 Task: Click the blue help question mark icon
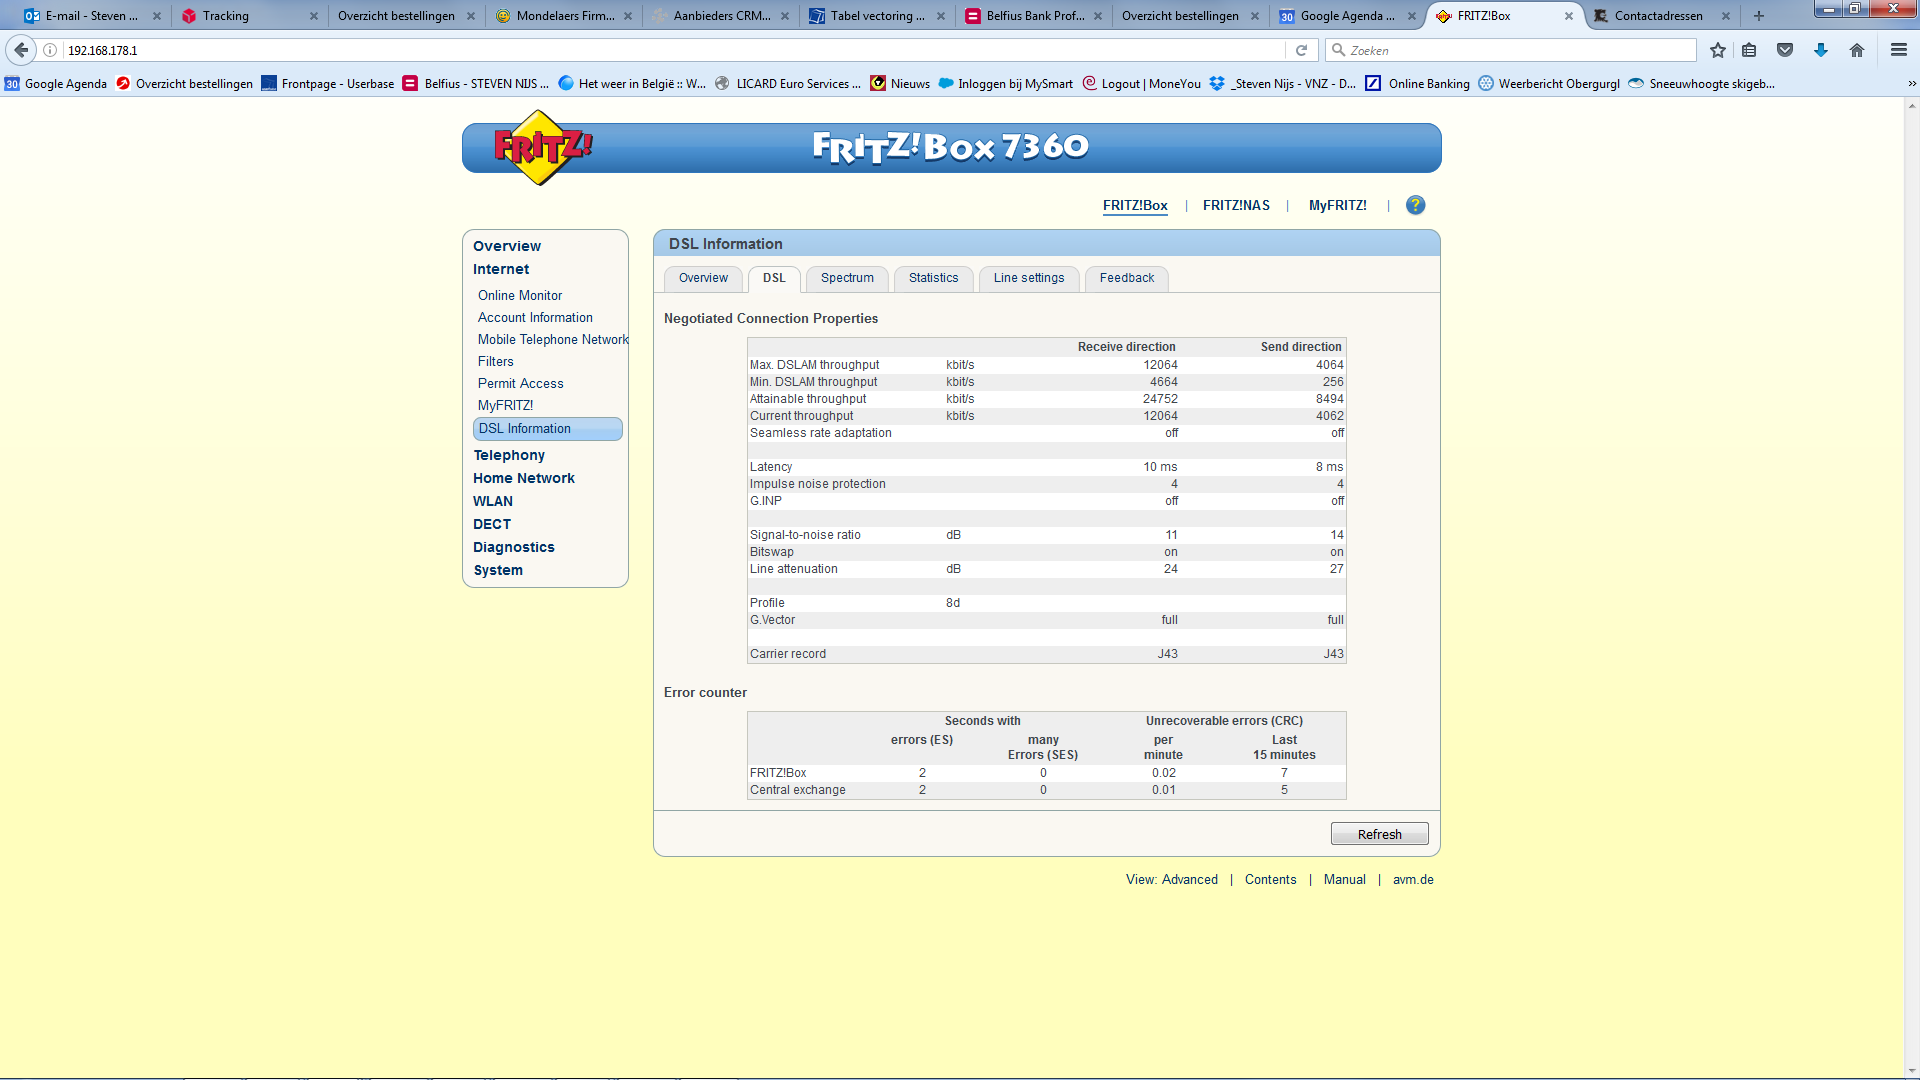tap(1415, 205)
